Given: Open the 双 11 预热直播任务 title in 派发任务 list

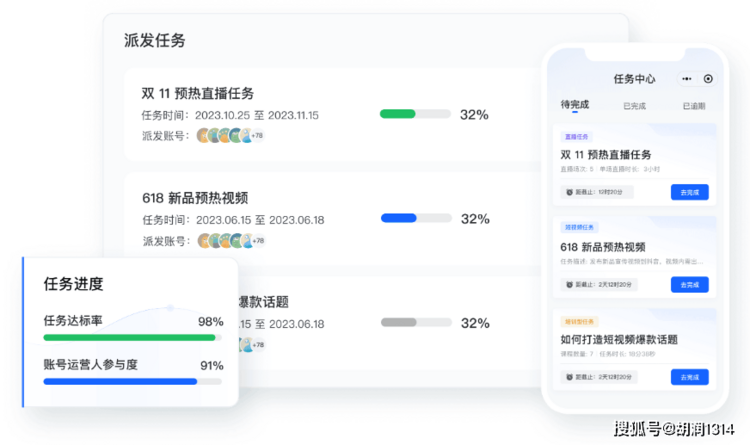Looking at the screenshot, I should coord(198,93).
